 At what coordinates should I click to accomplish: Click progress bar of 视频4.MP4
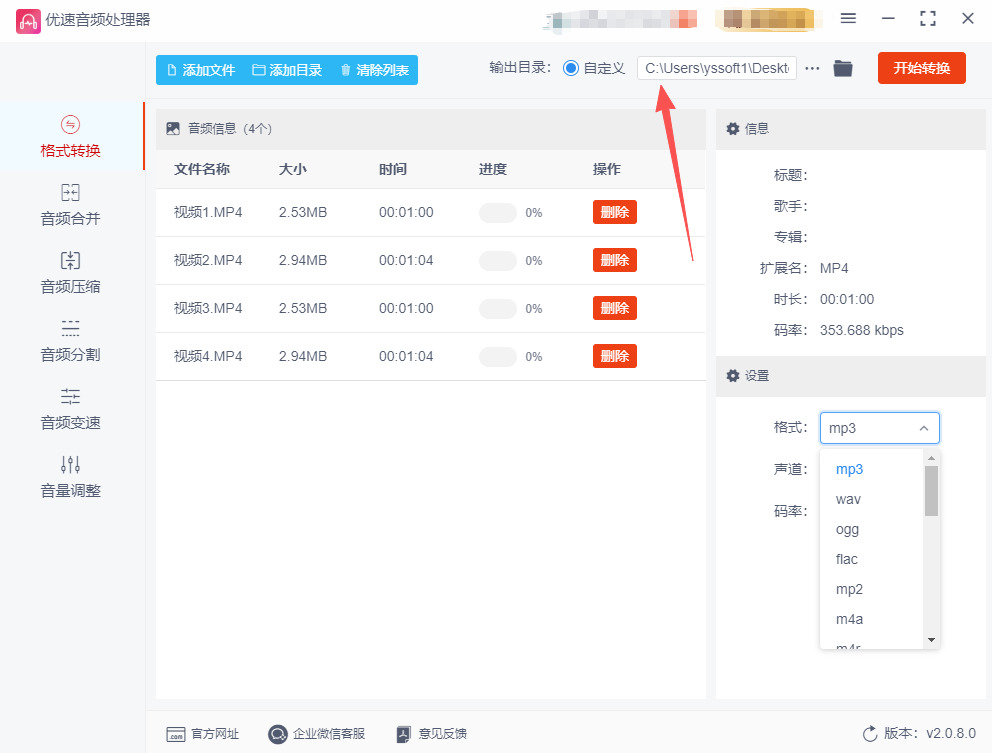(x=498, y=357)
